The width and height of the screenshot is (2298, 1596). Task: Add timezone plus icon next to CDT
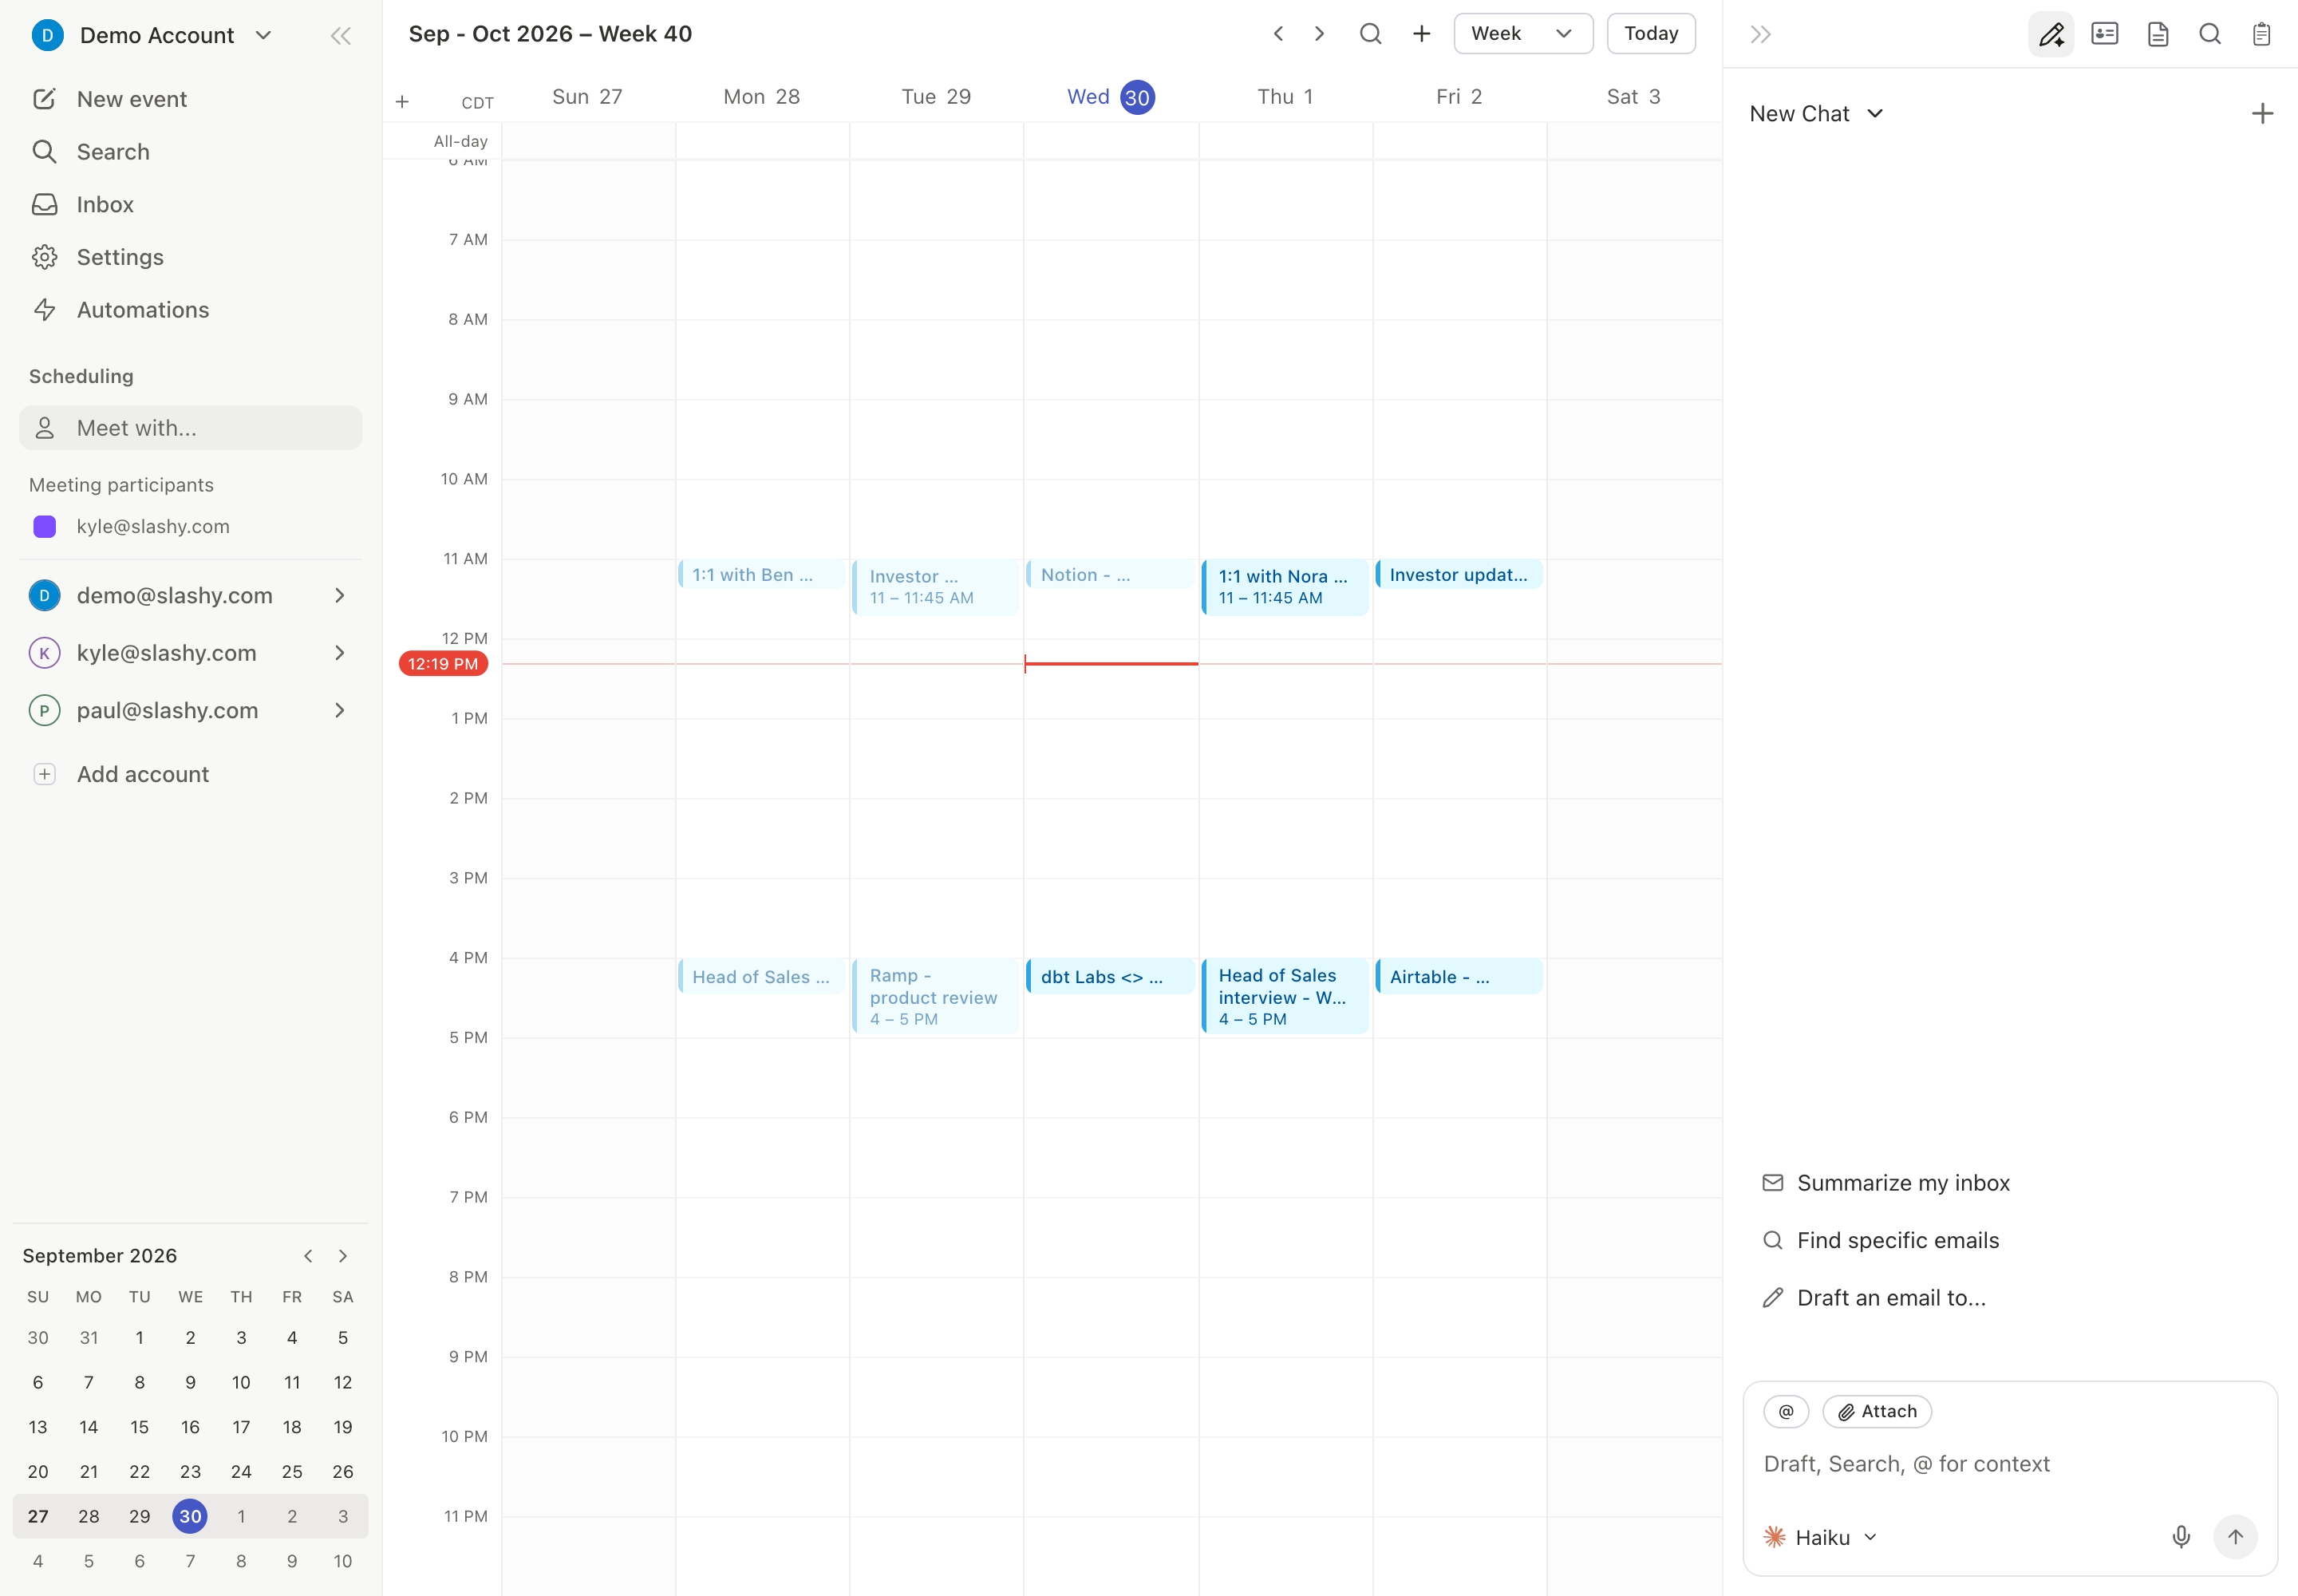(x=402, y=102)
